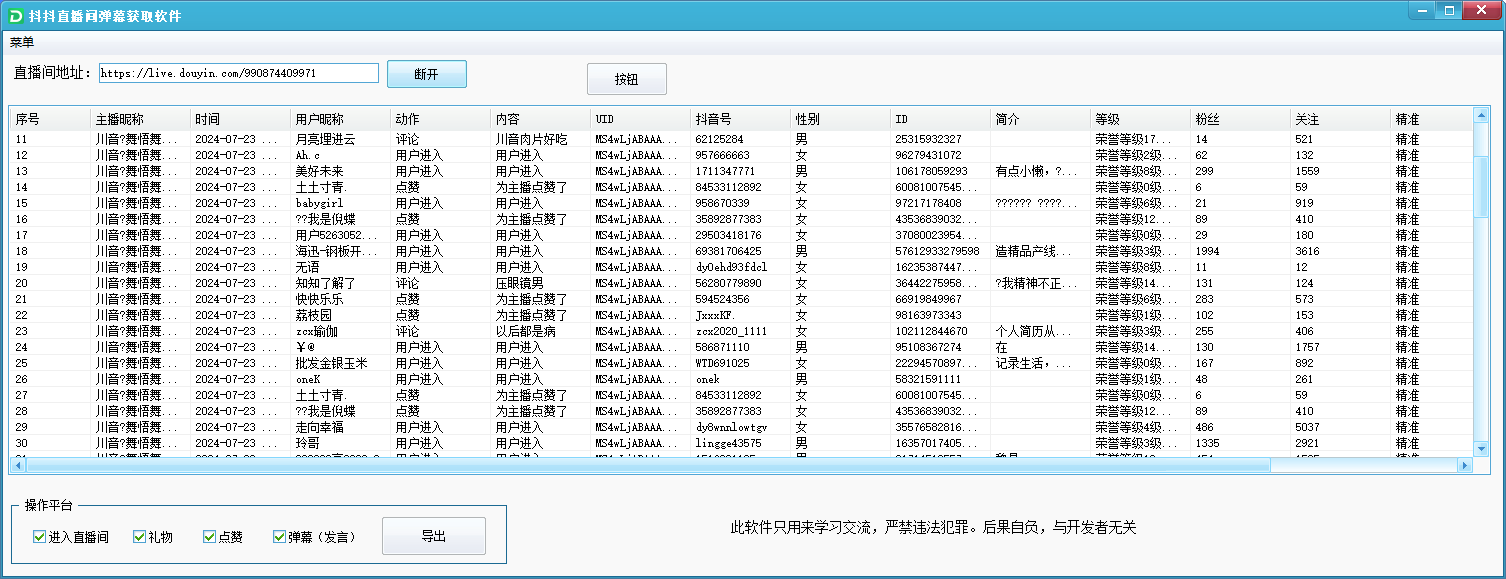Click the vertical scrollbar thumb
The image size is (1506, 579).
(1481, 186)
